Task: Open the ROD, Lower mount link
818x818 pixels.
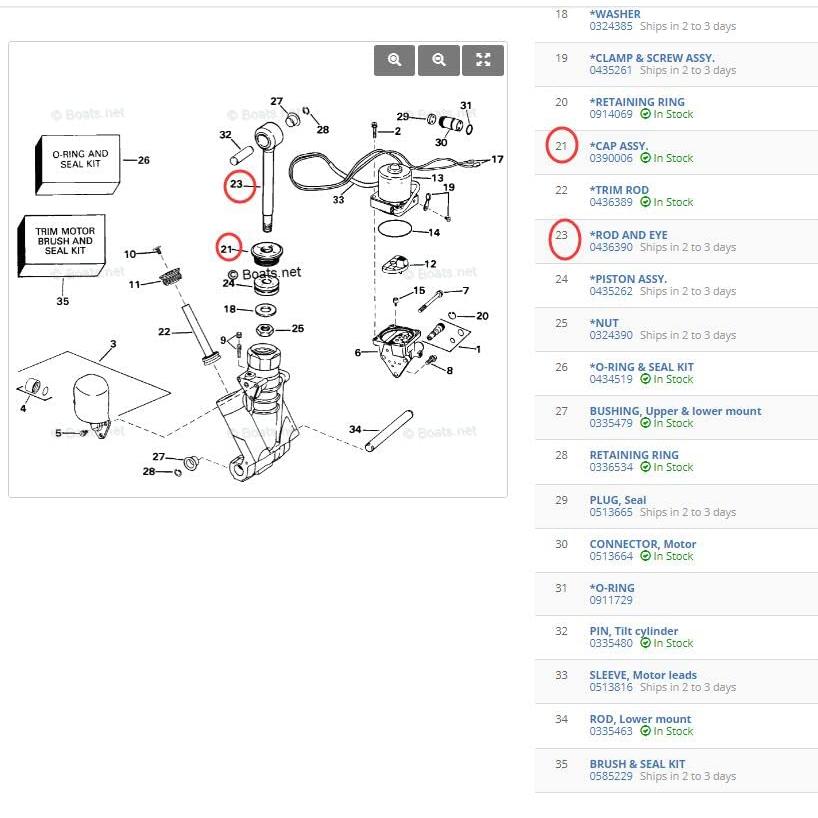Action: (x=640, y=719)
